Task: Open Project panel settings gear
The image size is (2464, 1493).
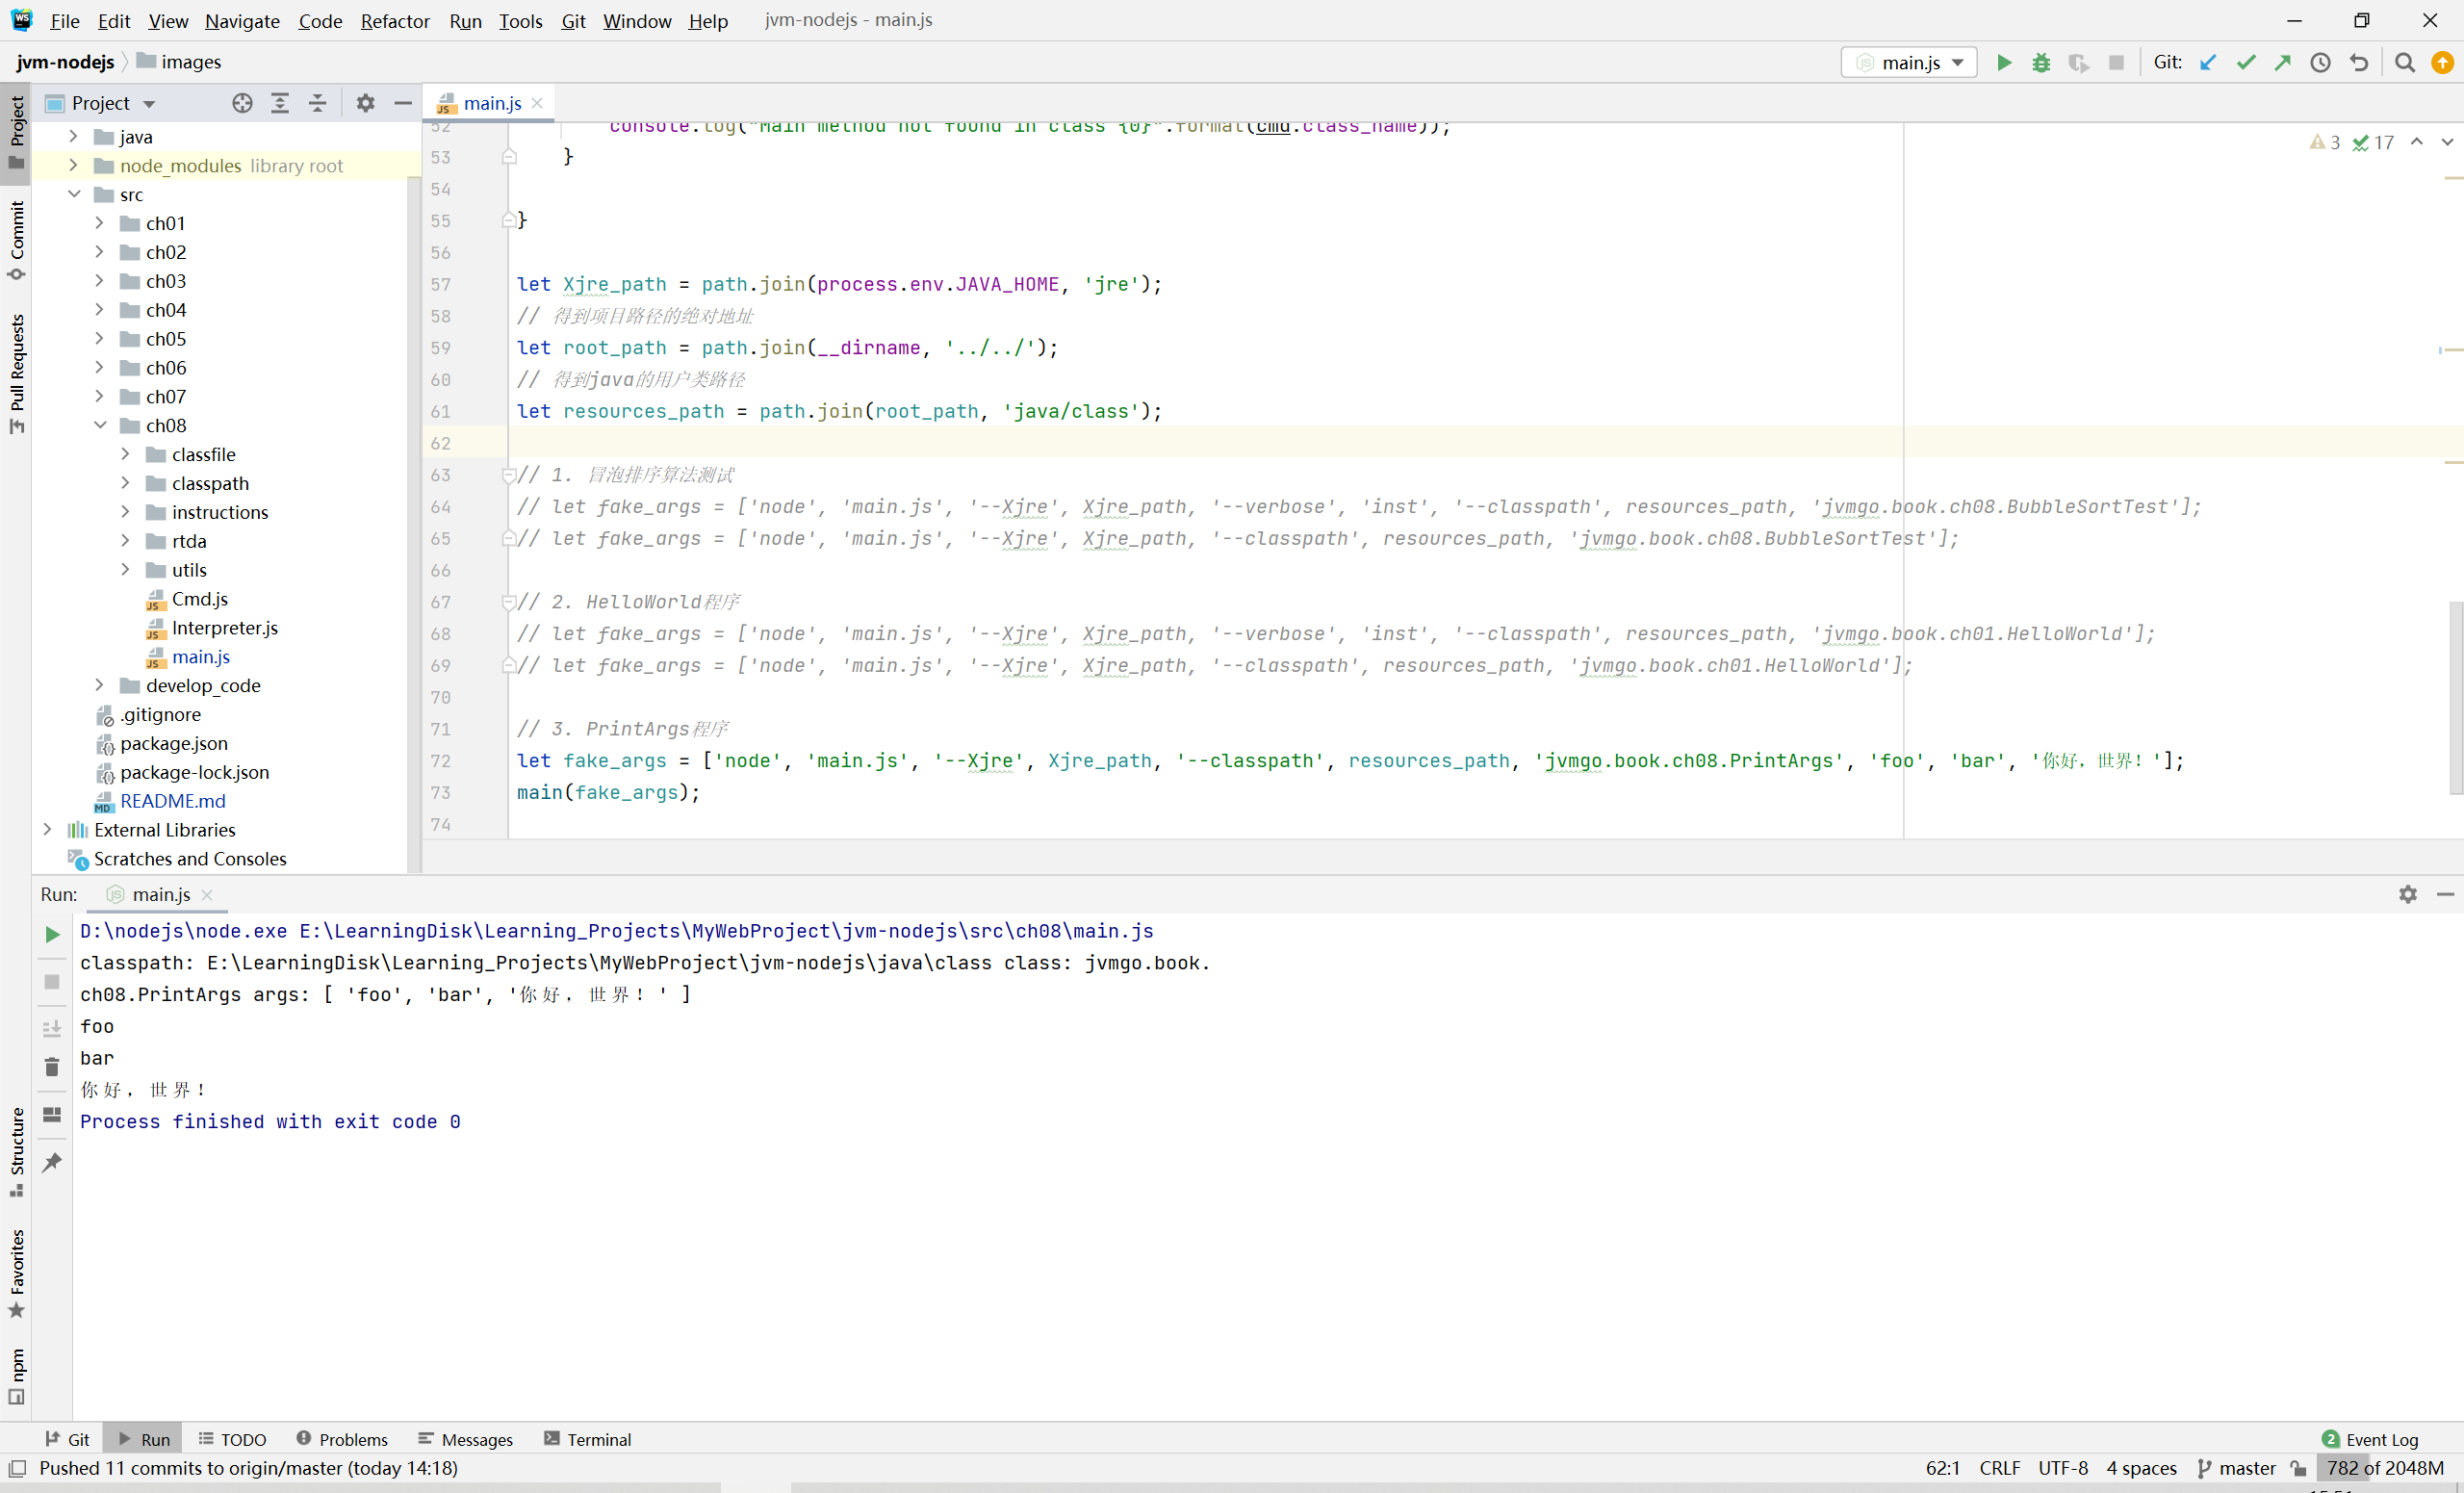Action: (x=366, y=103)
